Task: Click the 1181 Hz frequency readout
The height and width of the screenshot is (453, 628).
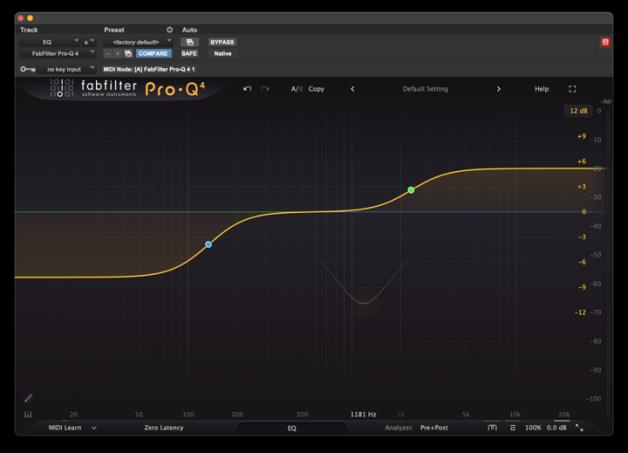Action: pyautogui.click(x=363, y=414)
